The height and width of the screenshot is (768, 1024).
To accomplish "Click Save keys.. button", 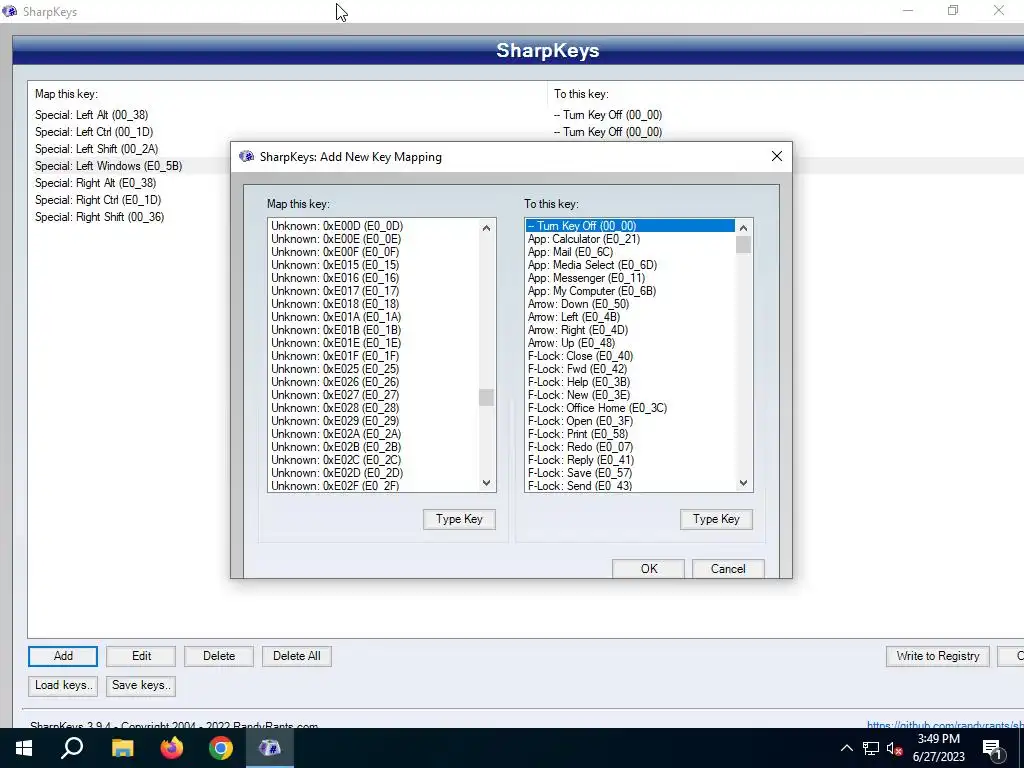I will (141, 685).
